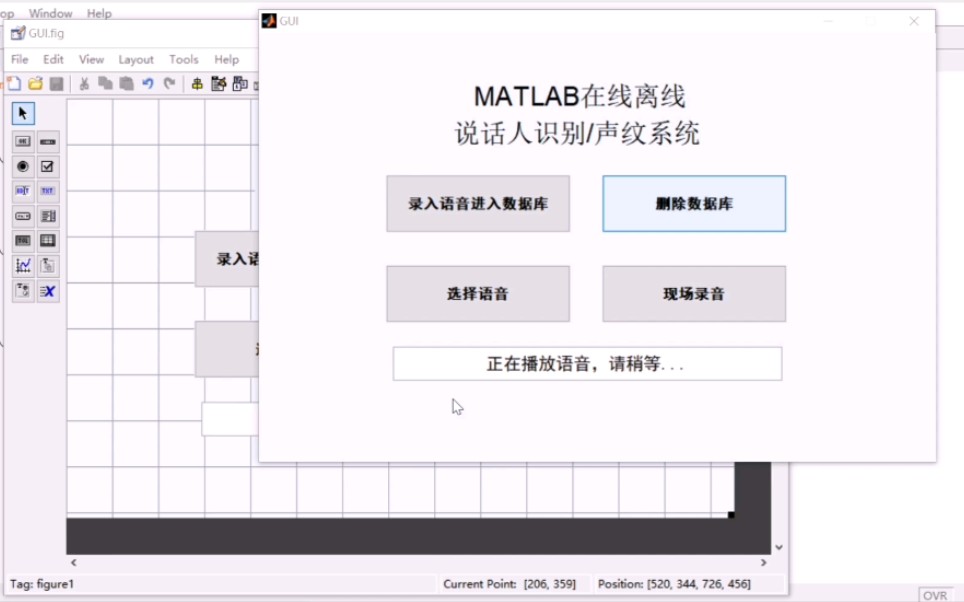The width and height of the screenshot is (964, 602).
Task: Select the Pop-up Menu component tool
Action: coord(22,215)
